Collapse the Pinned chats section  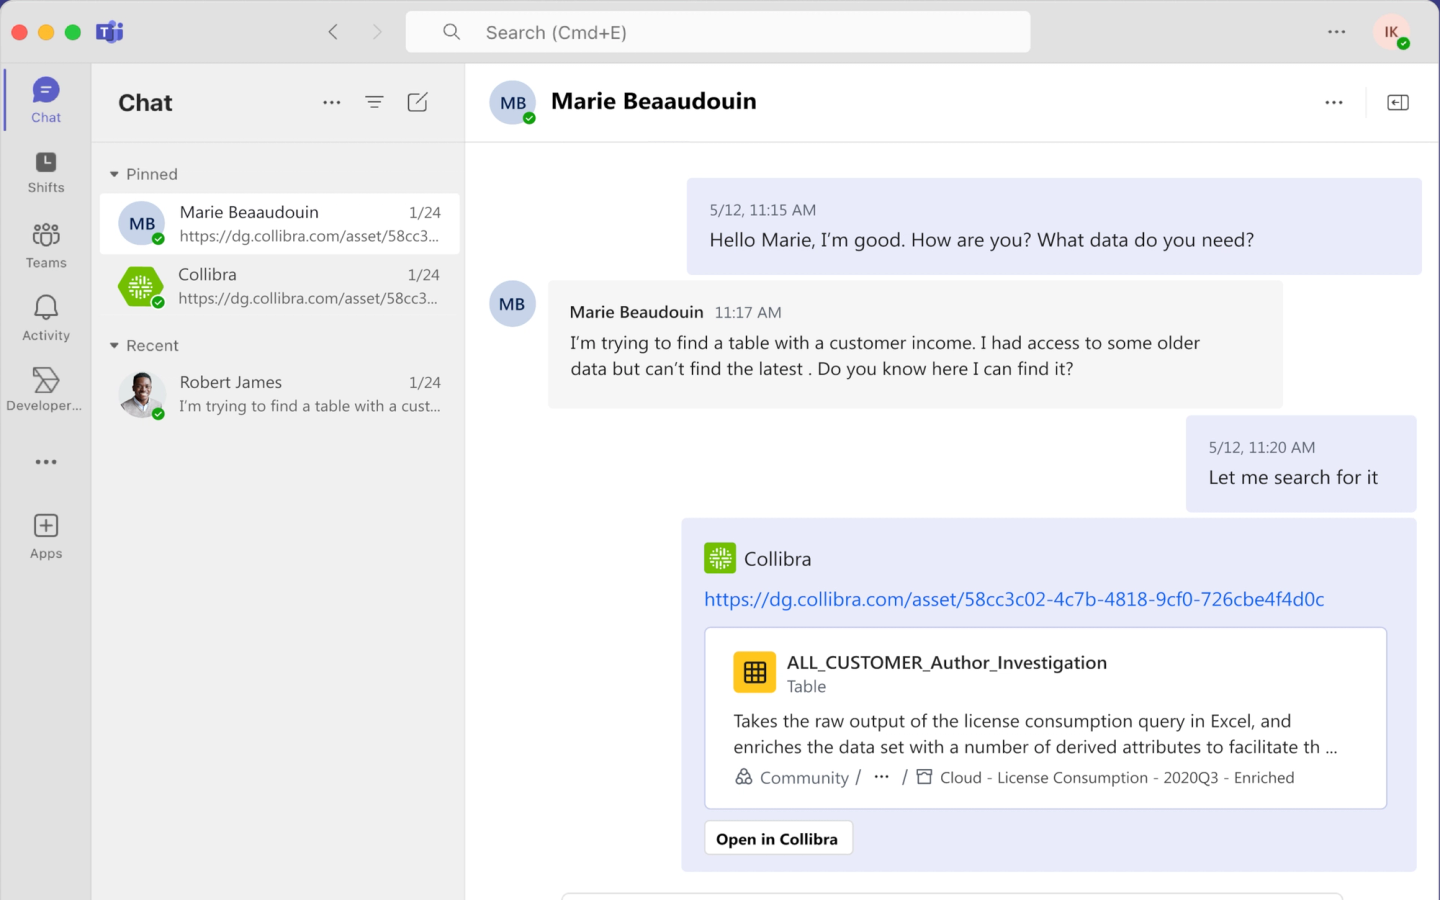[115, 174]
